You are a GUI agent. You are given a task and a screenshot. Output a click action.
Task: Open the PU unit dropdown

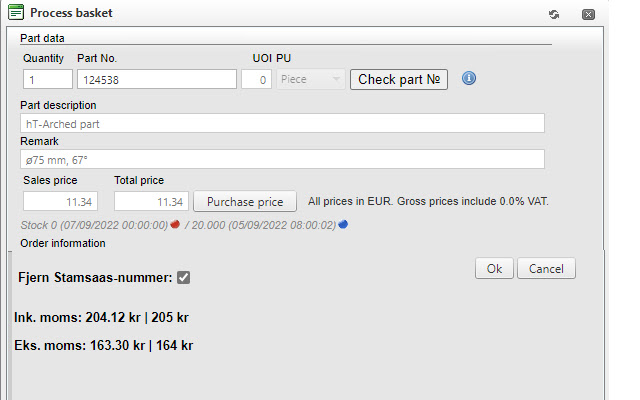point(311,80)
